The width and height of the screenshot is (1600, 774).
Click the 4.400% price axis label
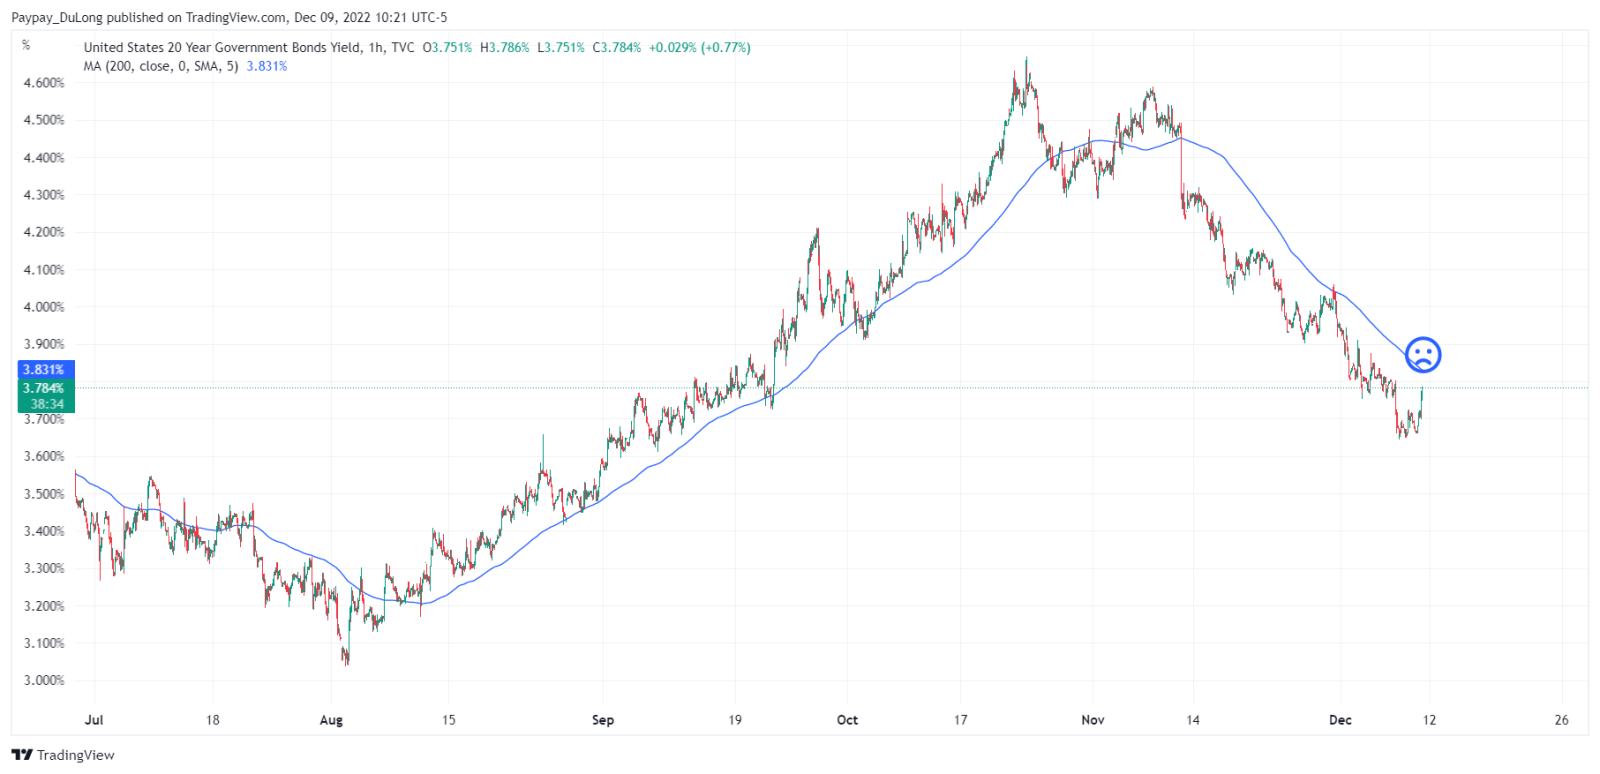click(44, 158)
